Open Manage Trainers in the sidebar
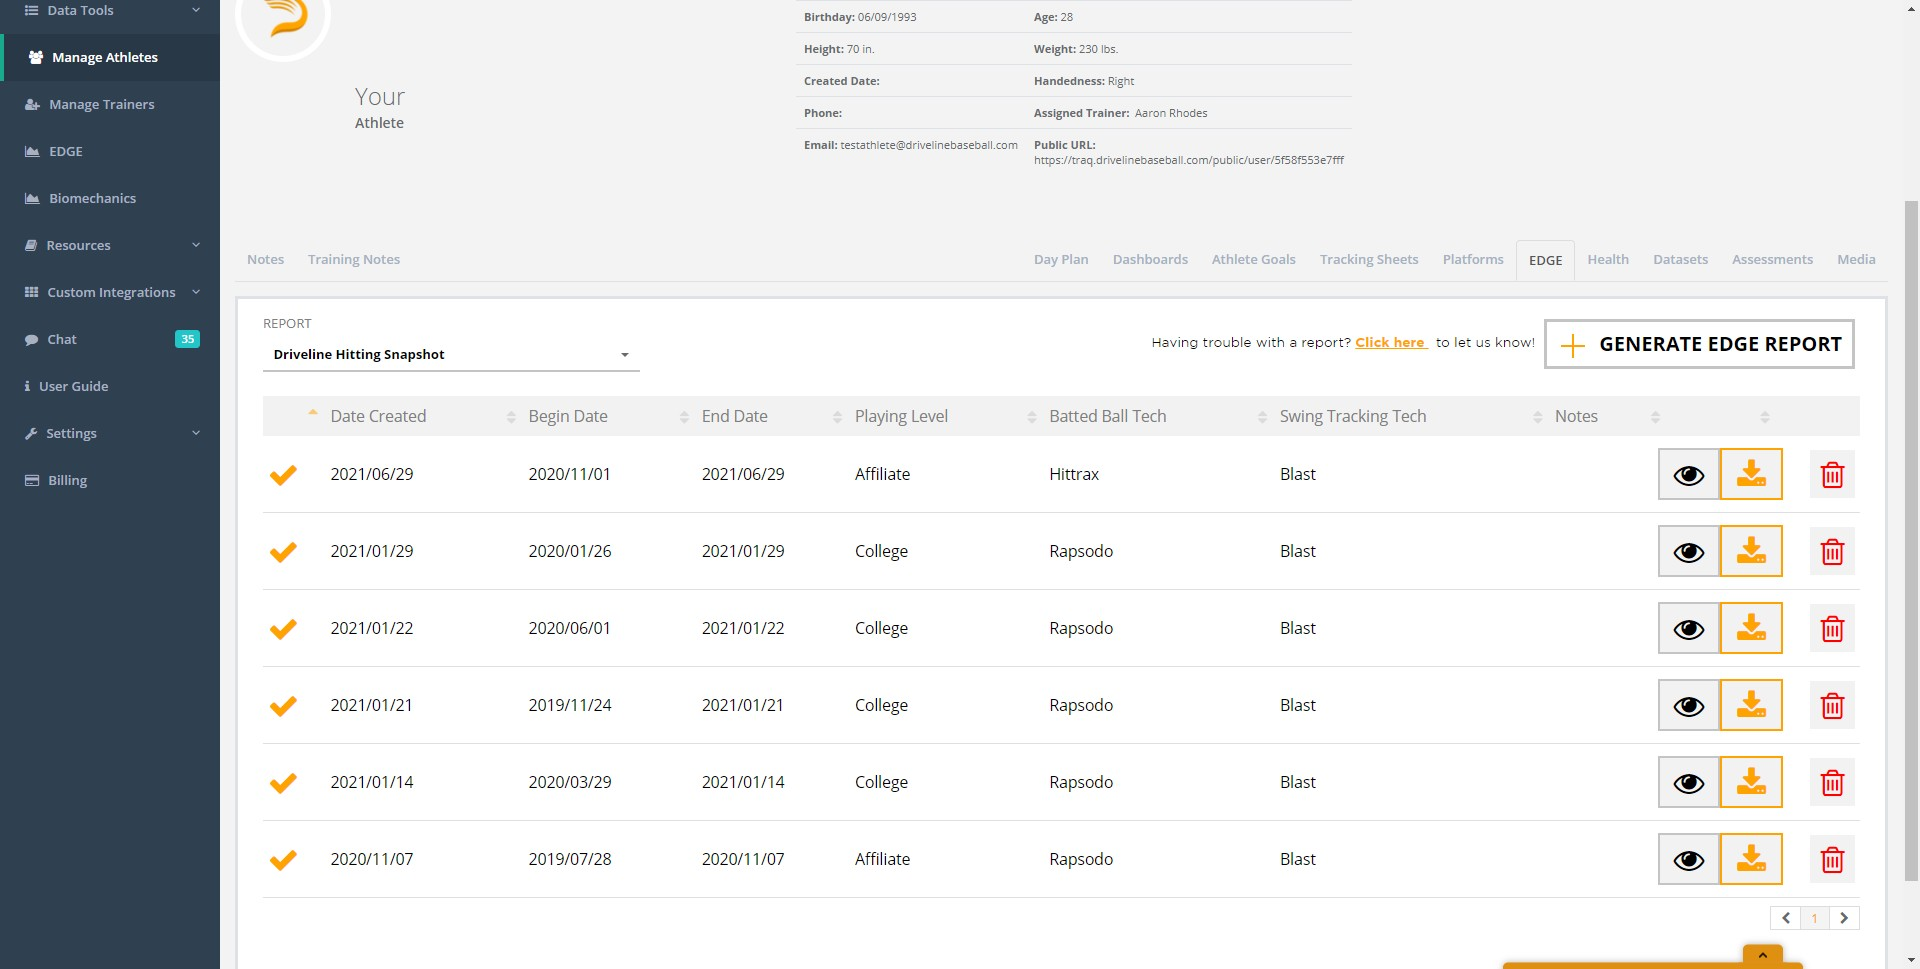1920x969 pixels. [110, 104]
